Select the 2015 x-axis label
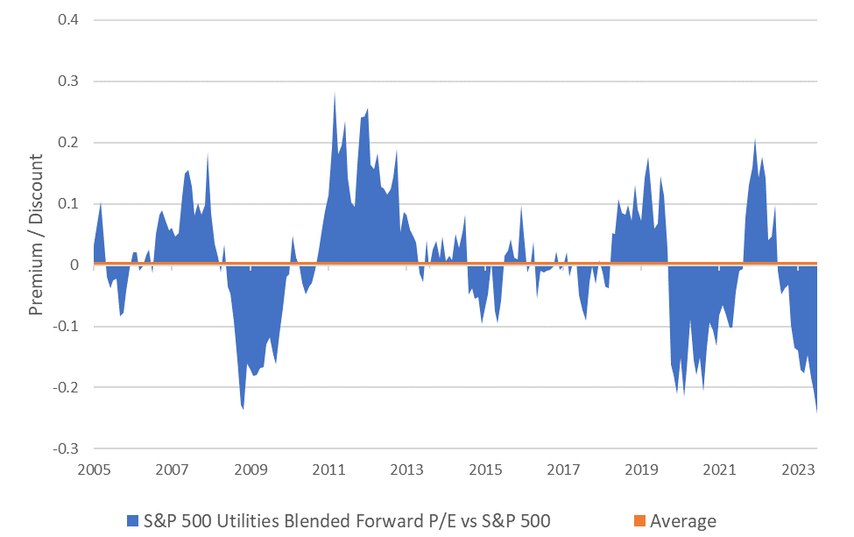The image size is (854, 537). coord(485,468)
